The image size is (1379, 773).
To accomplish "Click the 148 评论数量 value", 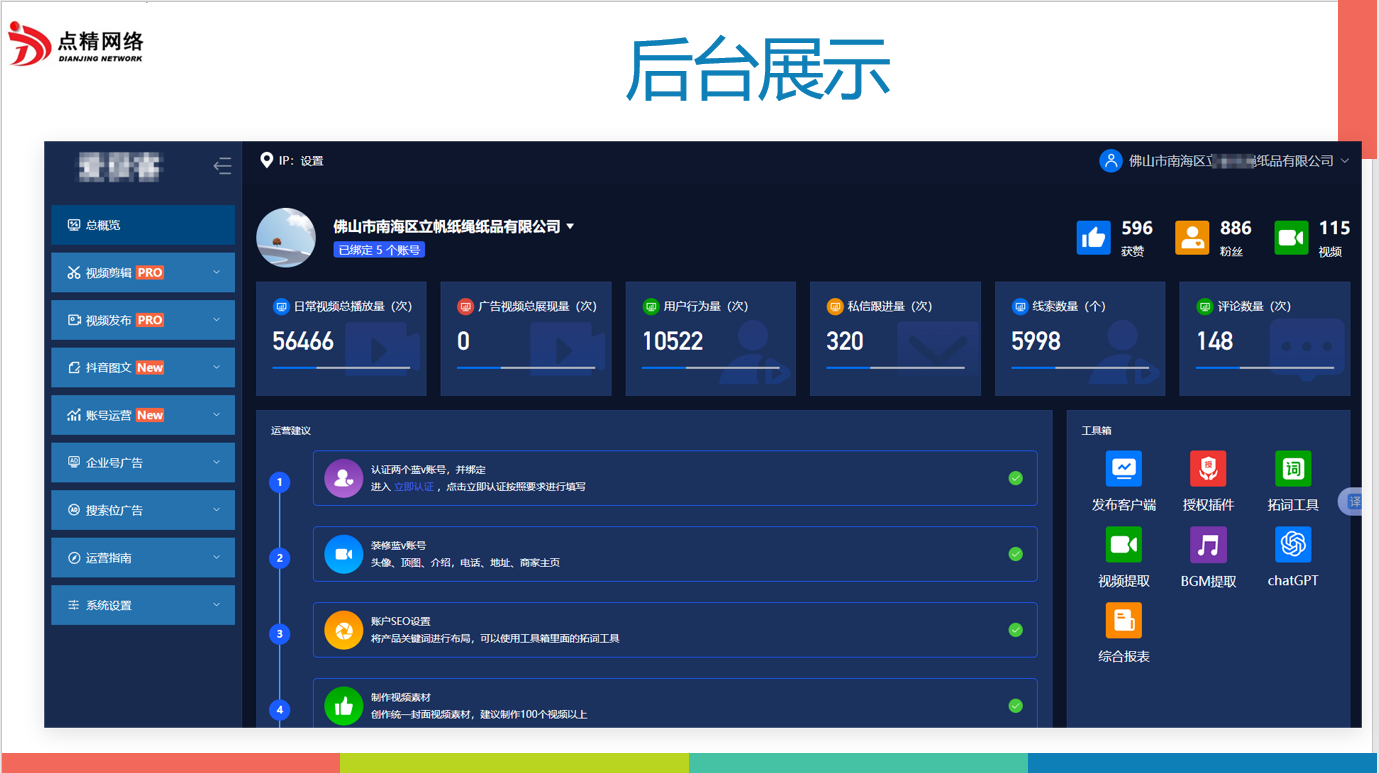I will (x=1214, y=342).
